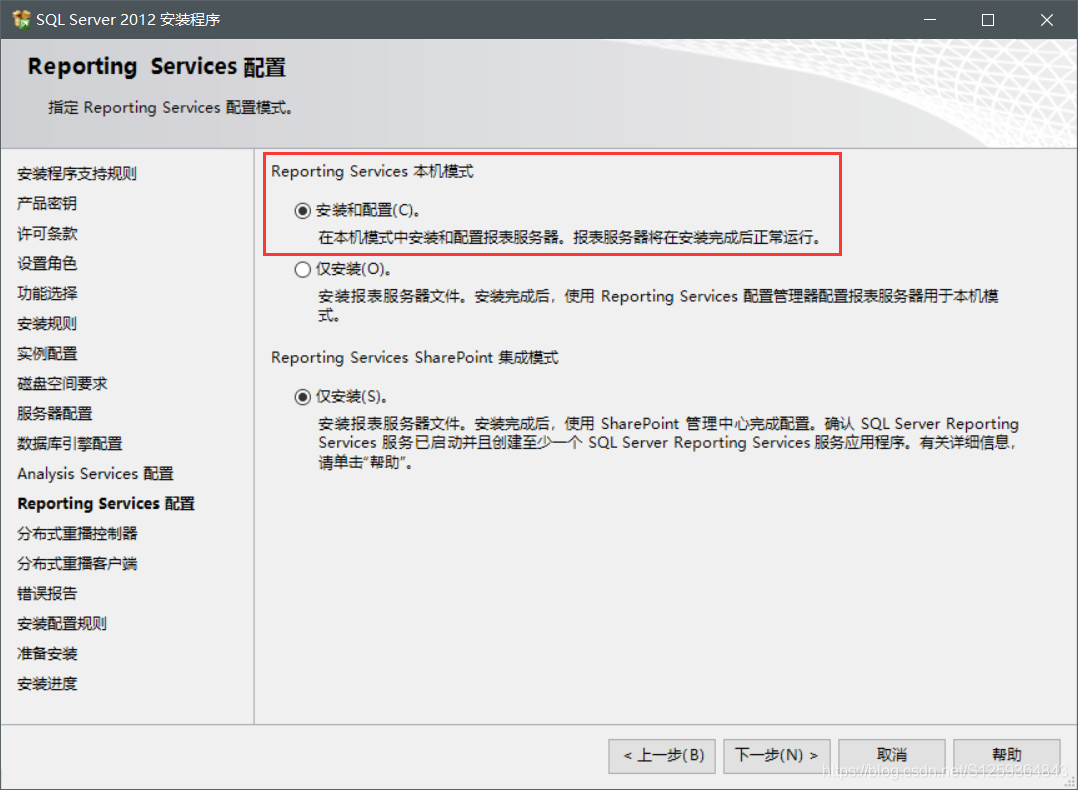
Task: Cancel setup with the 取消 button
Action: [892, 756]
